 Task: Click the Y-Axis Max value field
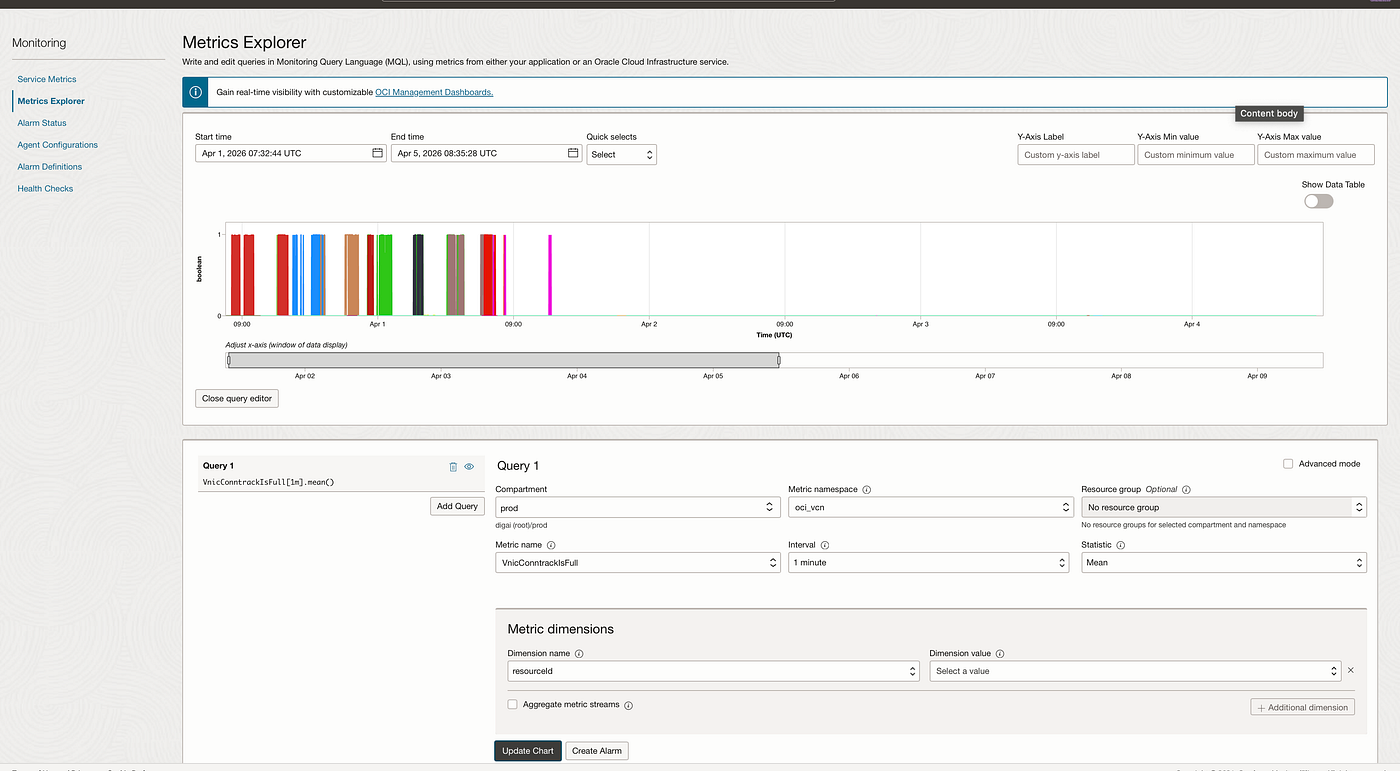point(1316,155)
